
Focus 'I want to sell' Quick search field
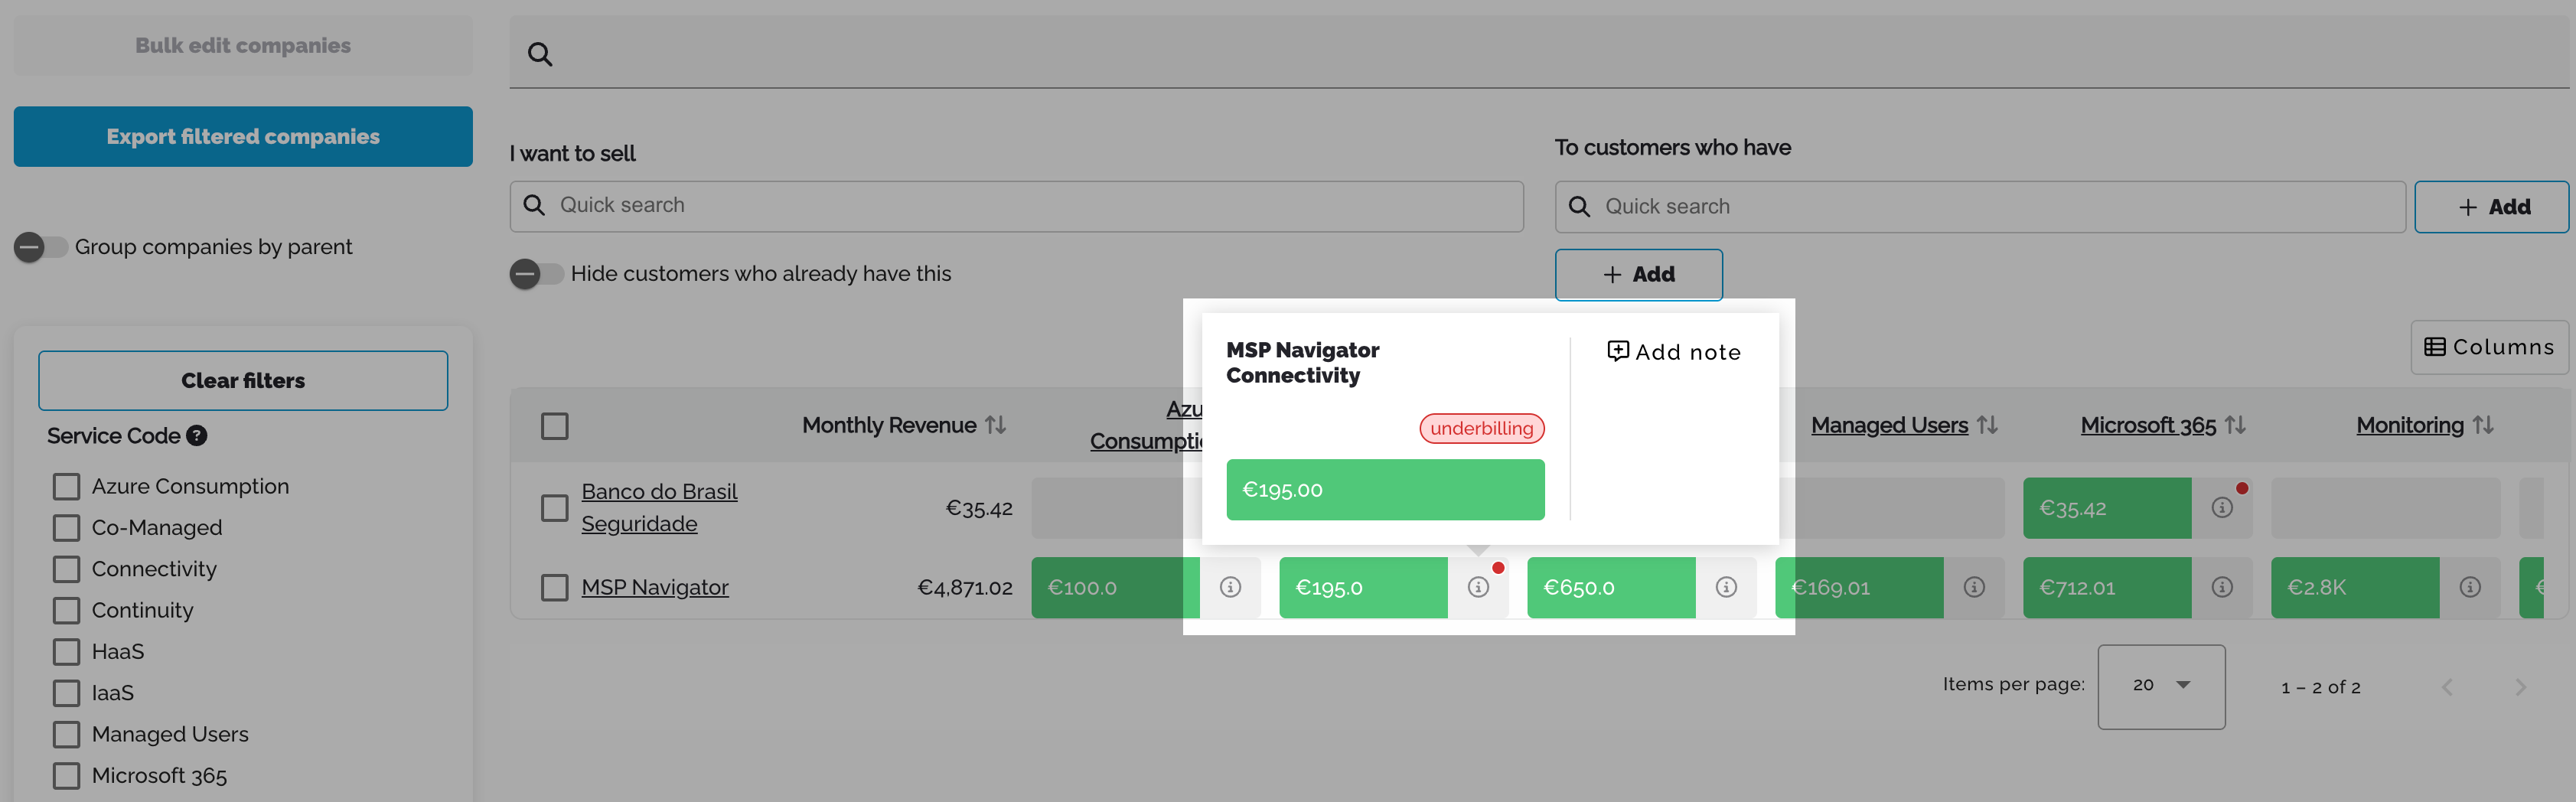(x=1016, y=206)
